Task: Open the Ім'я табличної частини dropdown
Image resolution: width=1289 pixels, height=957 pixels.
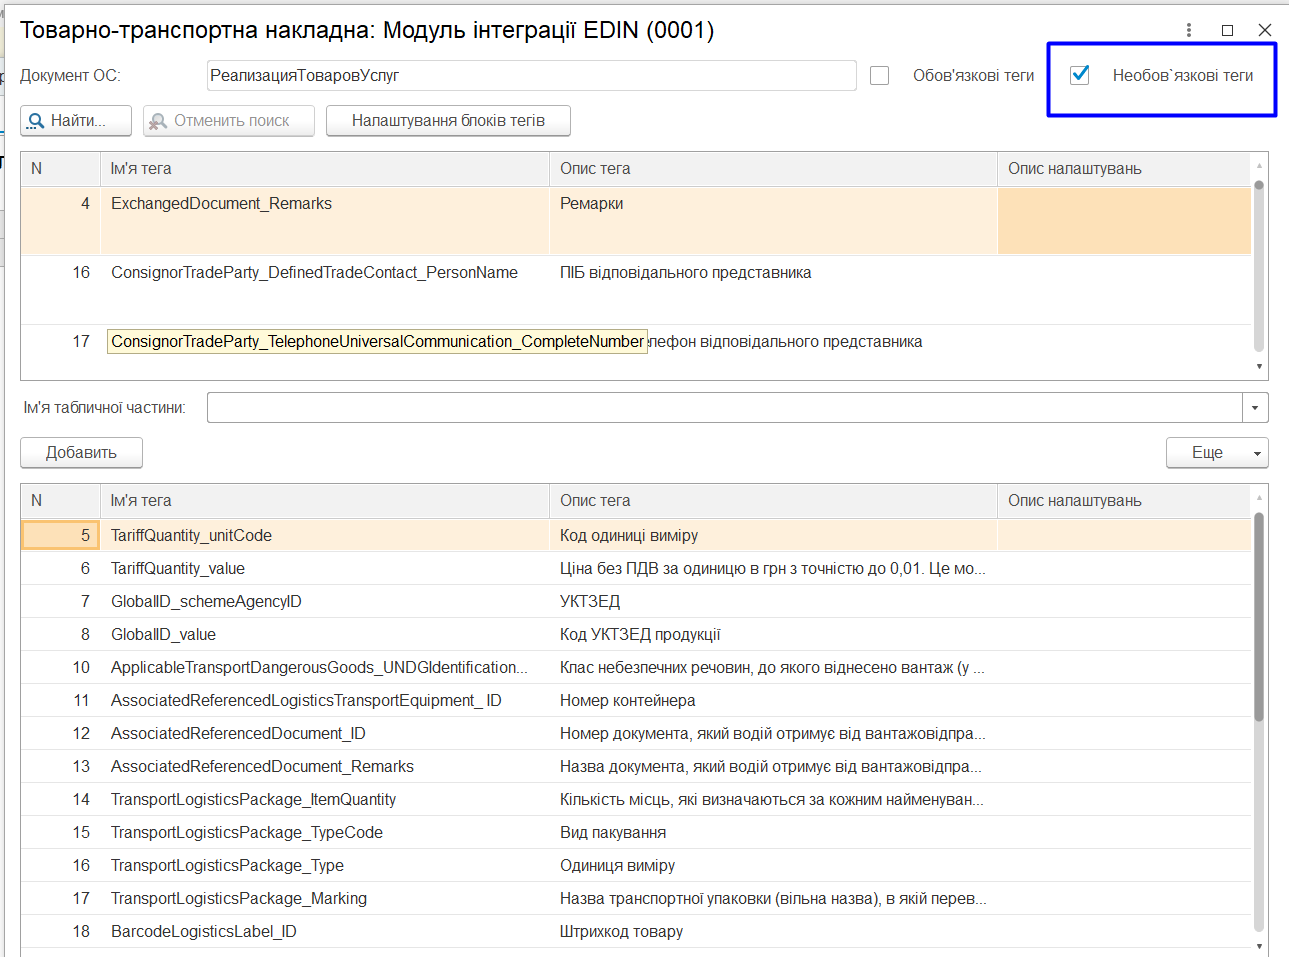Action: (x=1255, y=407)
